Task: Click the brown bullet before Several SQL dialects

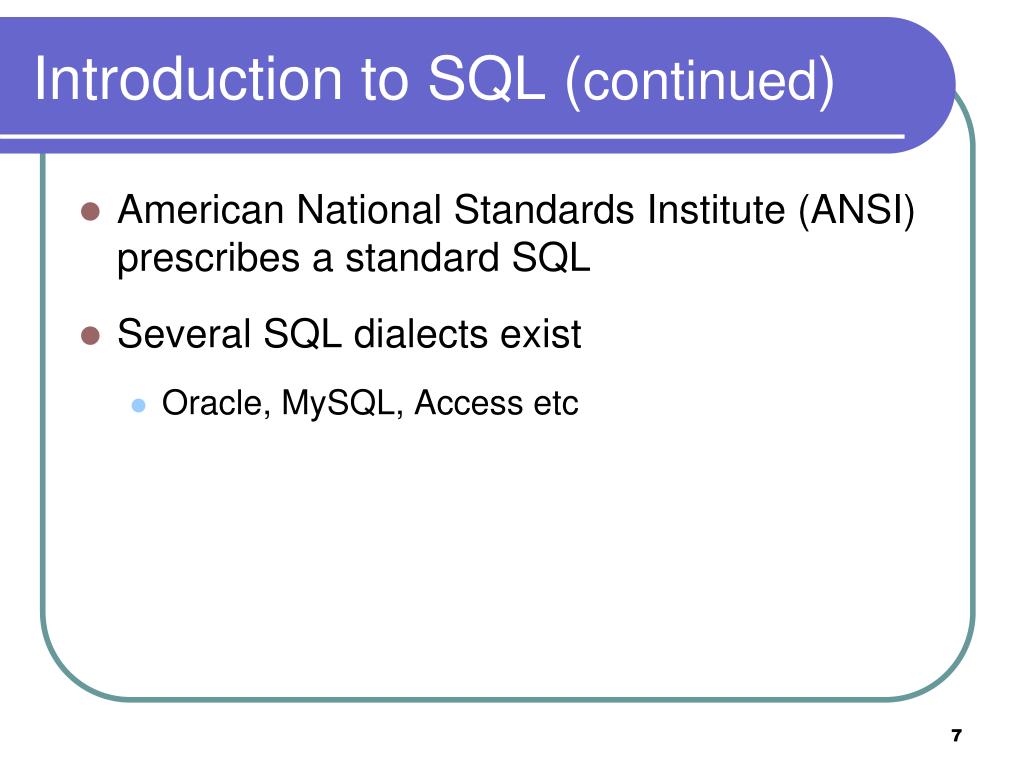Action: (x=90, y=336)
